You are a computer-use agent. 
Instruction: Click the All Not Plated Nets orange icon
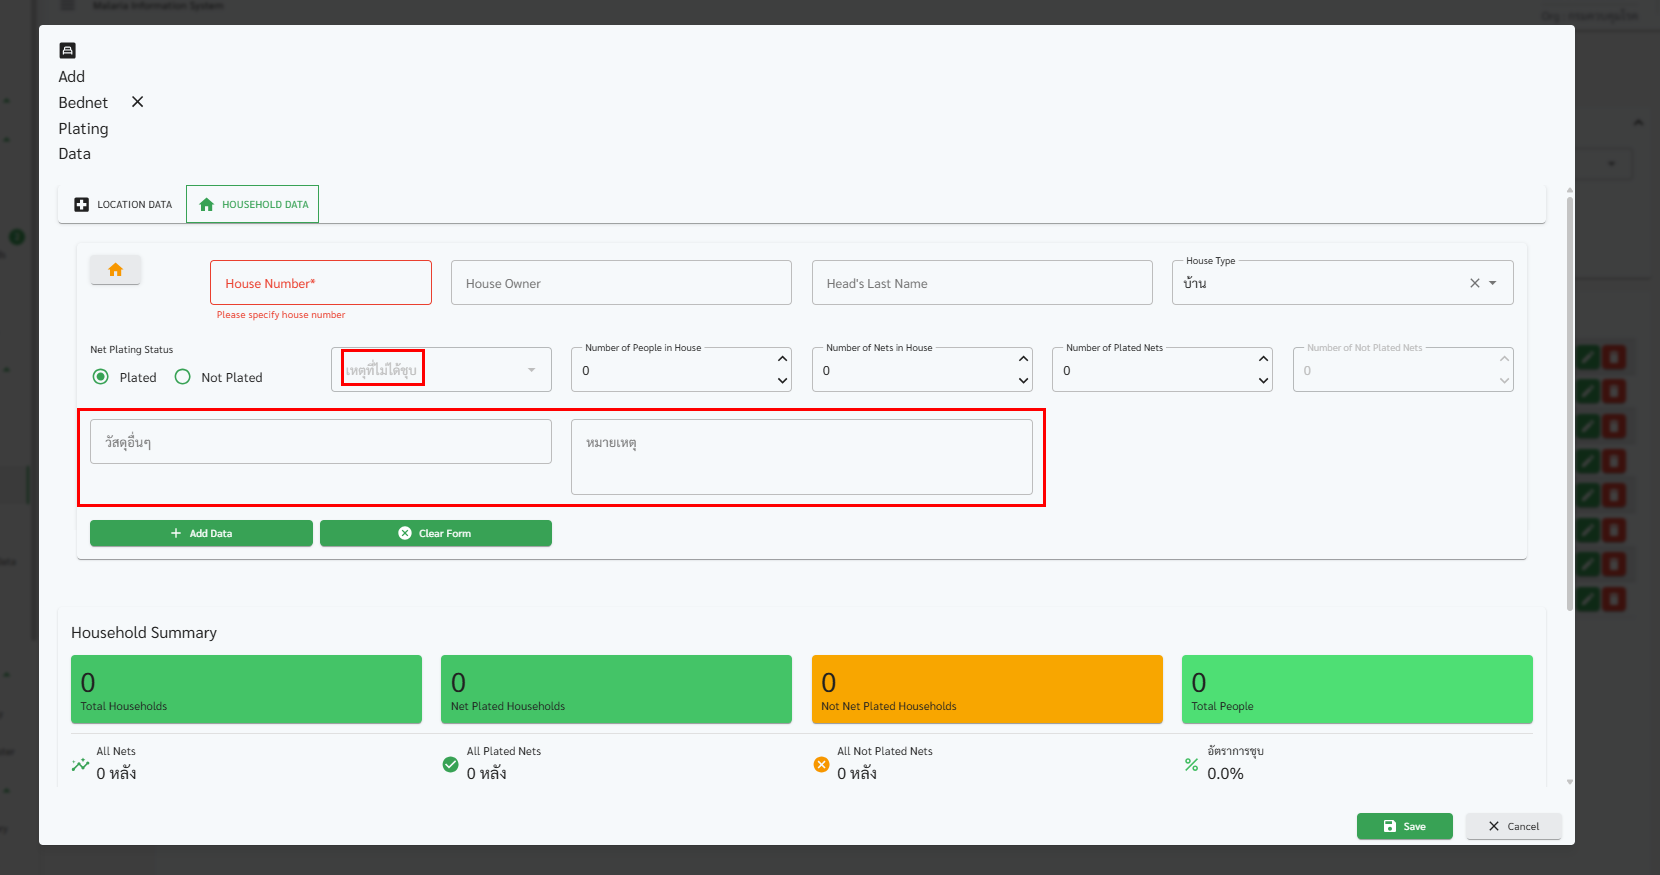[821, 765]
